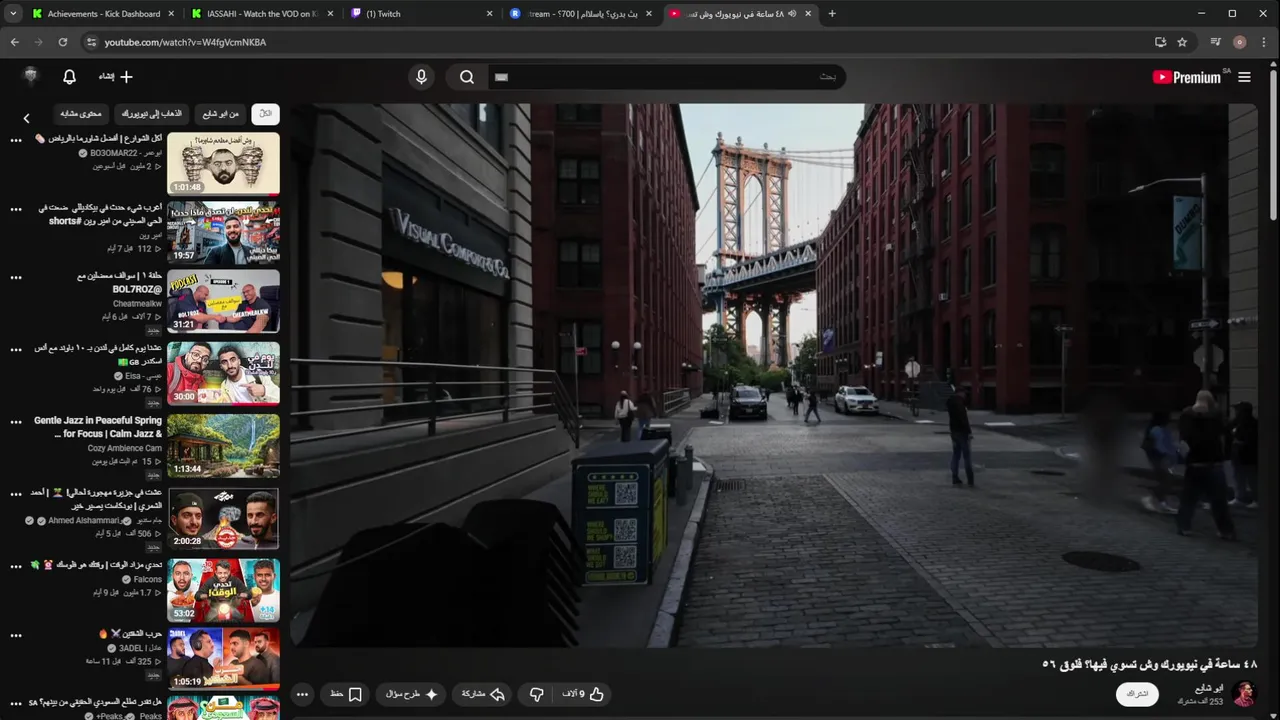
Task: View site information icon in address bar
Action: pos(91,42)
